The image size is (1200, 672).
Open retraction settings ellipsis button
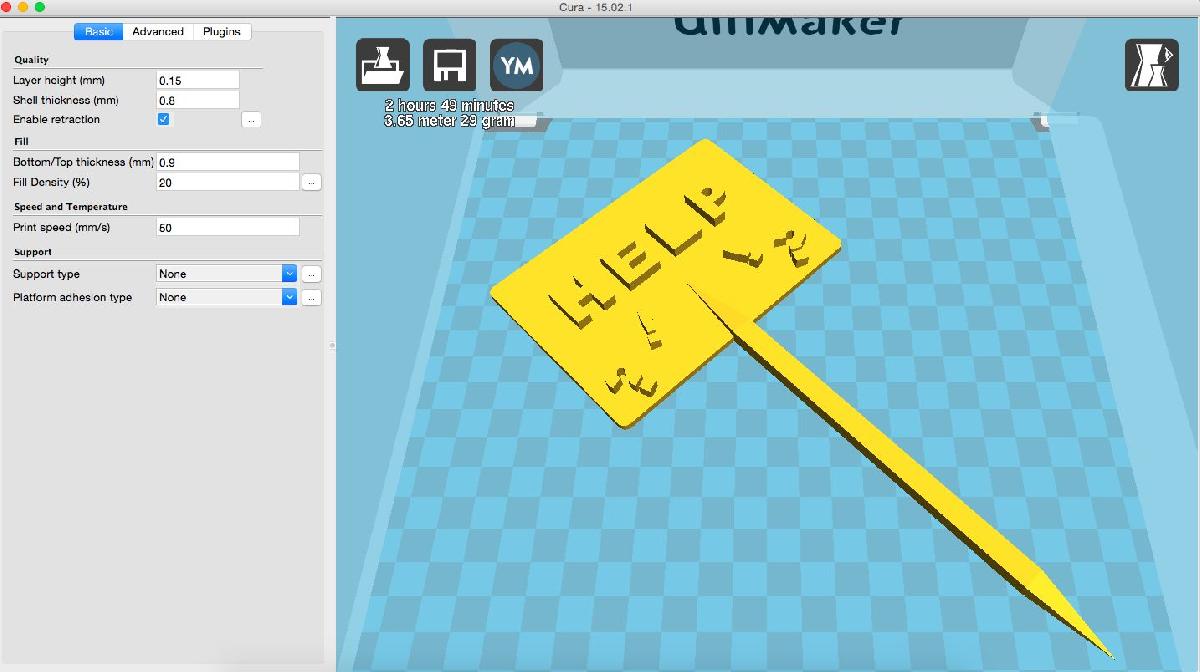(x=252, y=120)
